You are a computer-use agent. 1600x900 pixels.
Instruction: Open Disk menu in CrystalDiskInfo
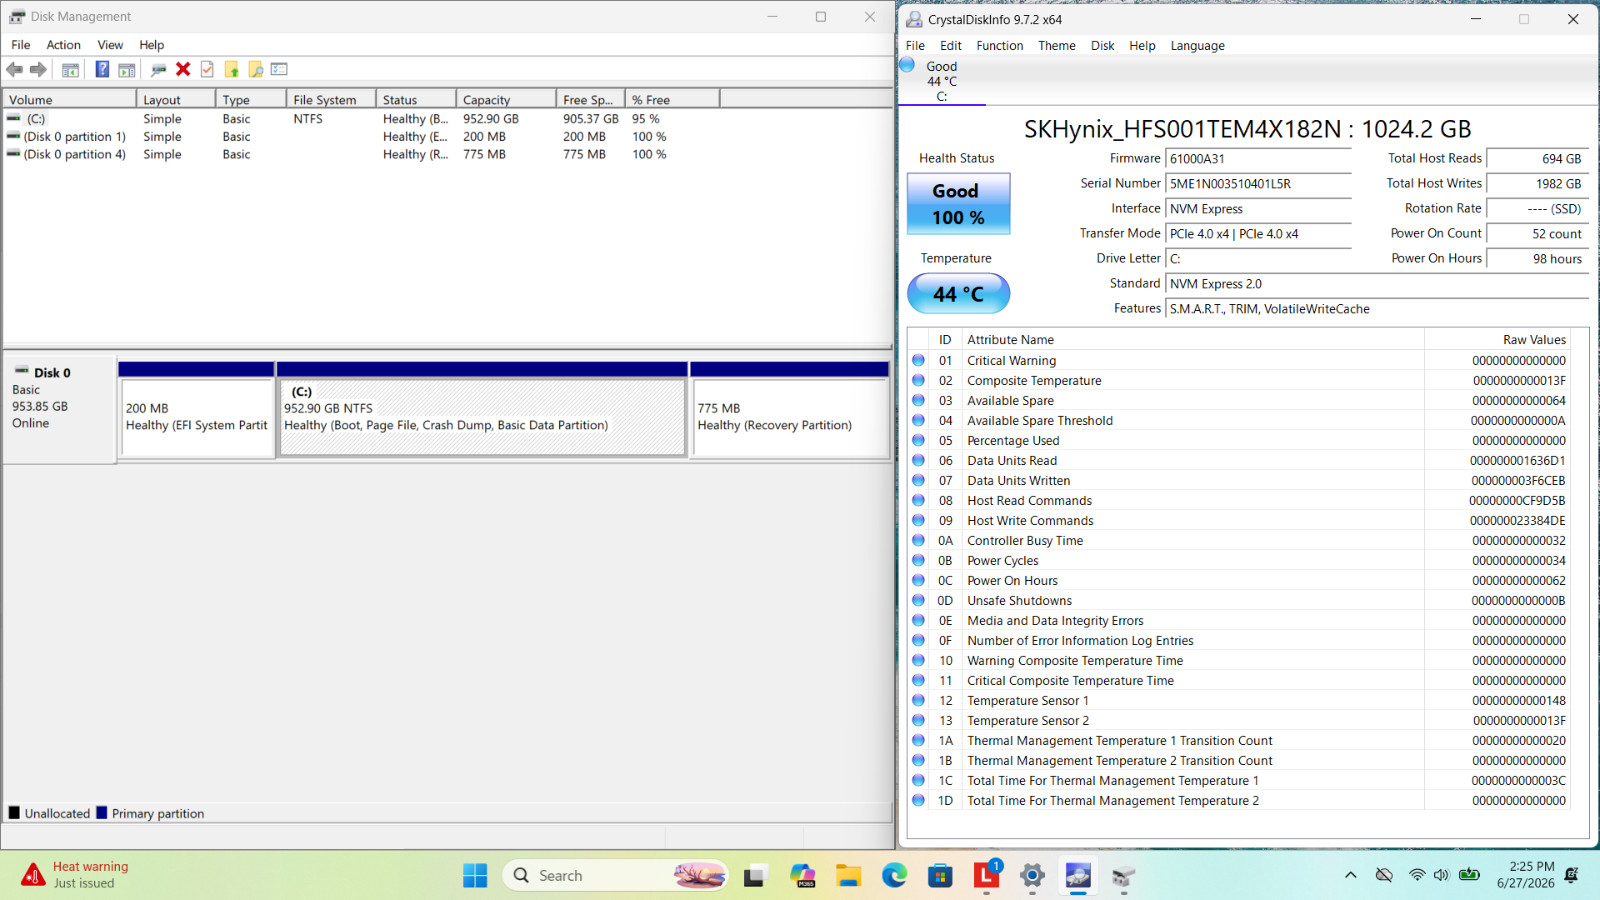coord(1103,46)
